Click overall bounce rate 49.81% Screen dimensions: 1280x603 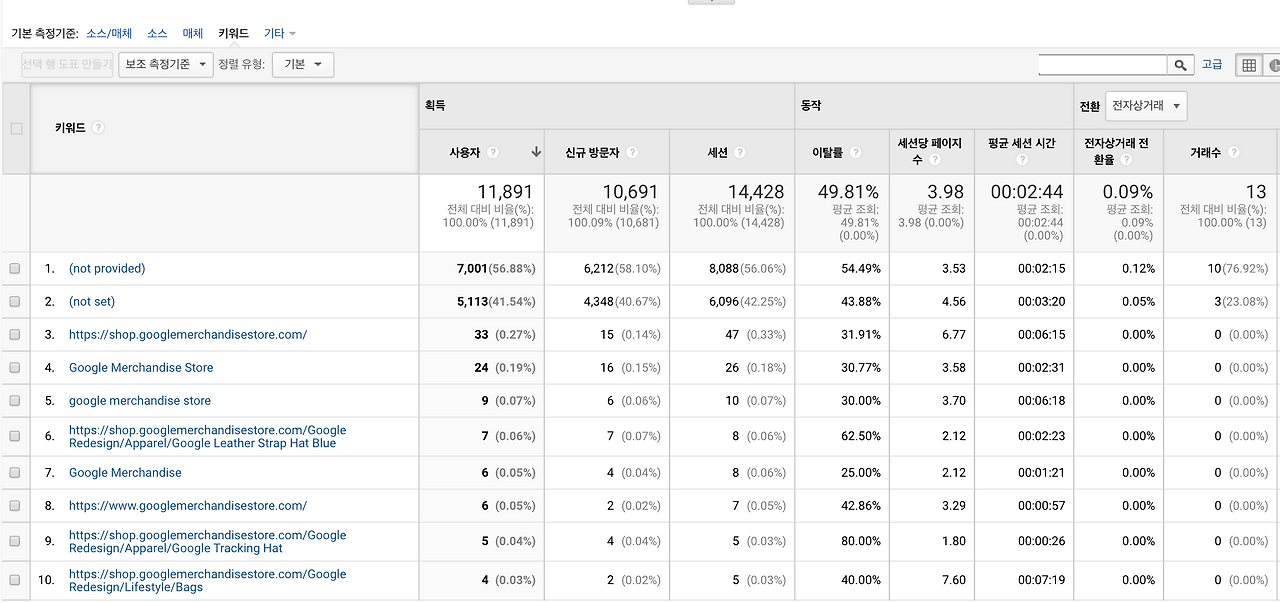coord(849,191)
